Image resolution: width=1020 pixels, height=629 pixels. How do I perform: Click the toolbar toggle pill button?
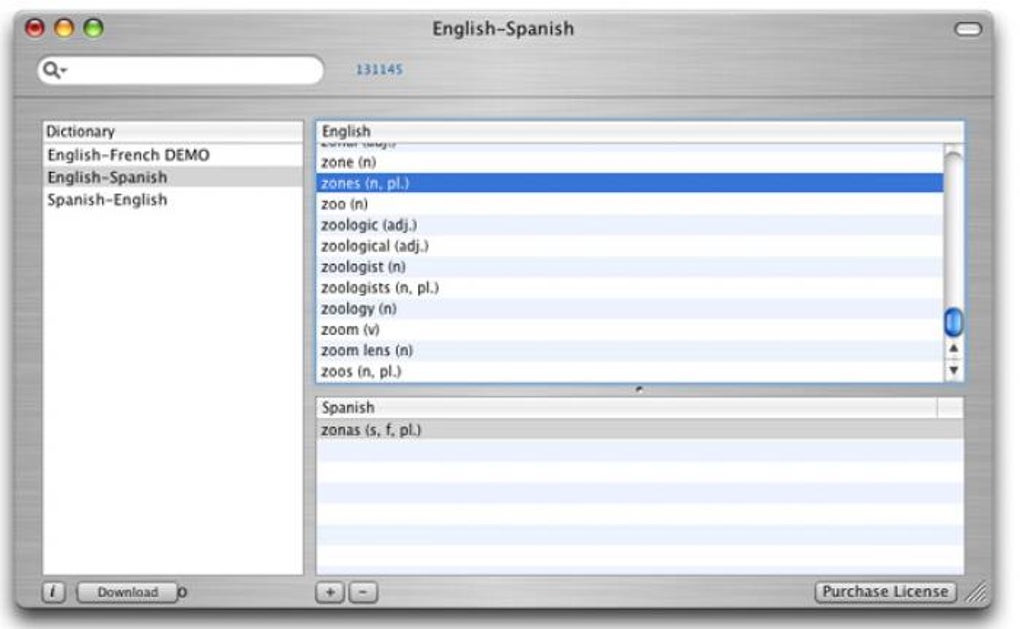[x=968, y=29]
